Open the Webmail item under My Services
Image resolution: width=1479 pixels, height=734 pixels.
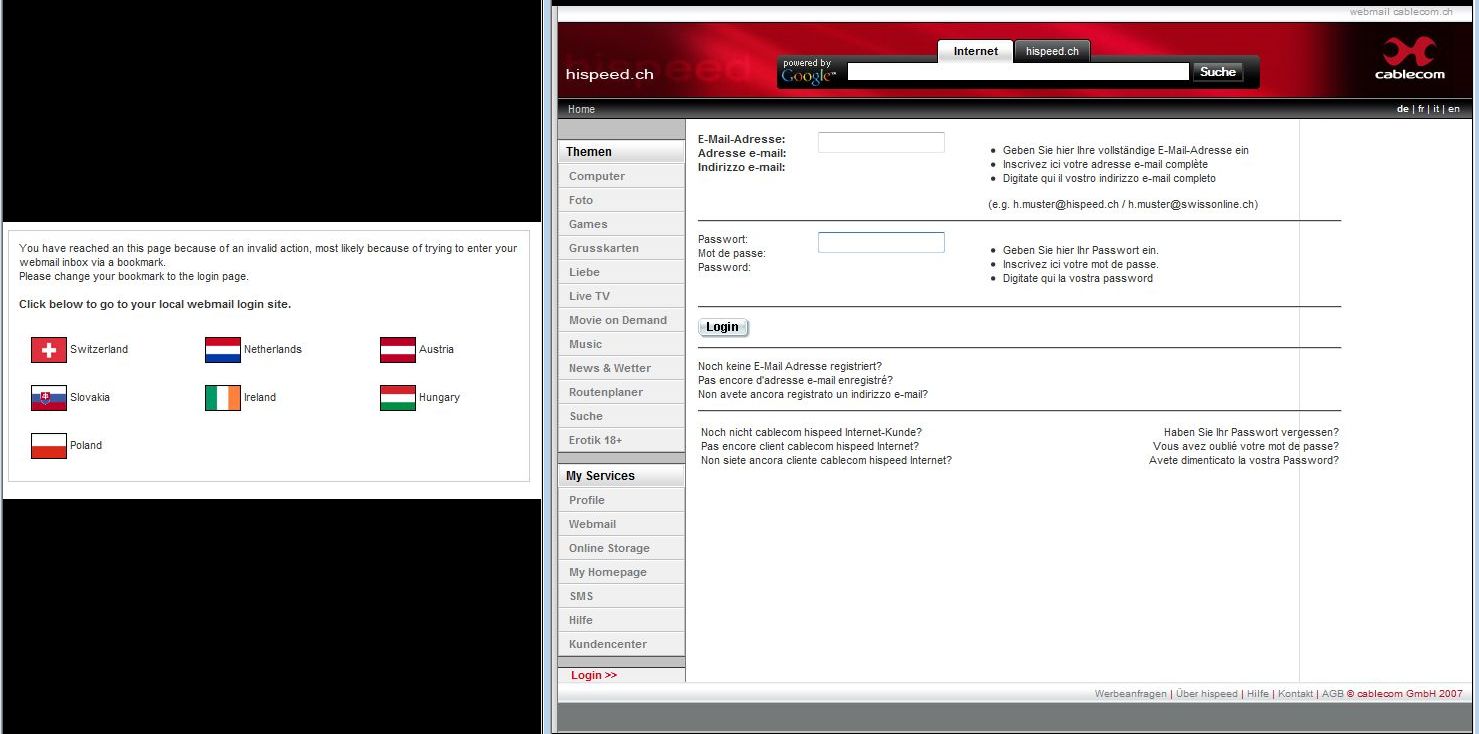tap(592, 524)
